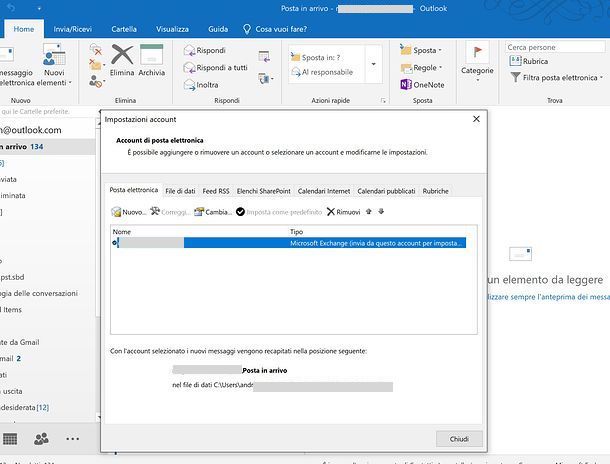Open Filtra posta elettronica dropdown
Viewport: 610px width, 464px height.
557,78
